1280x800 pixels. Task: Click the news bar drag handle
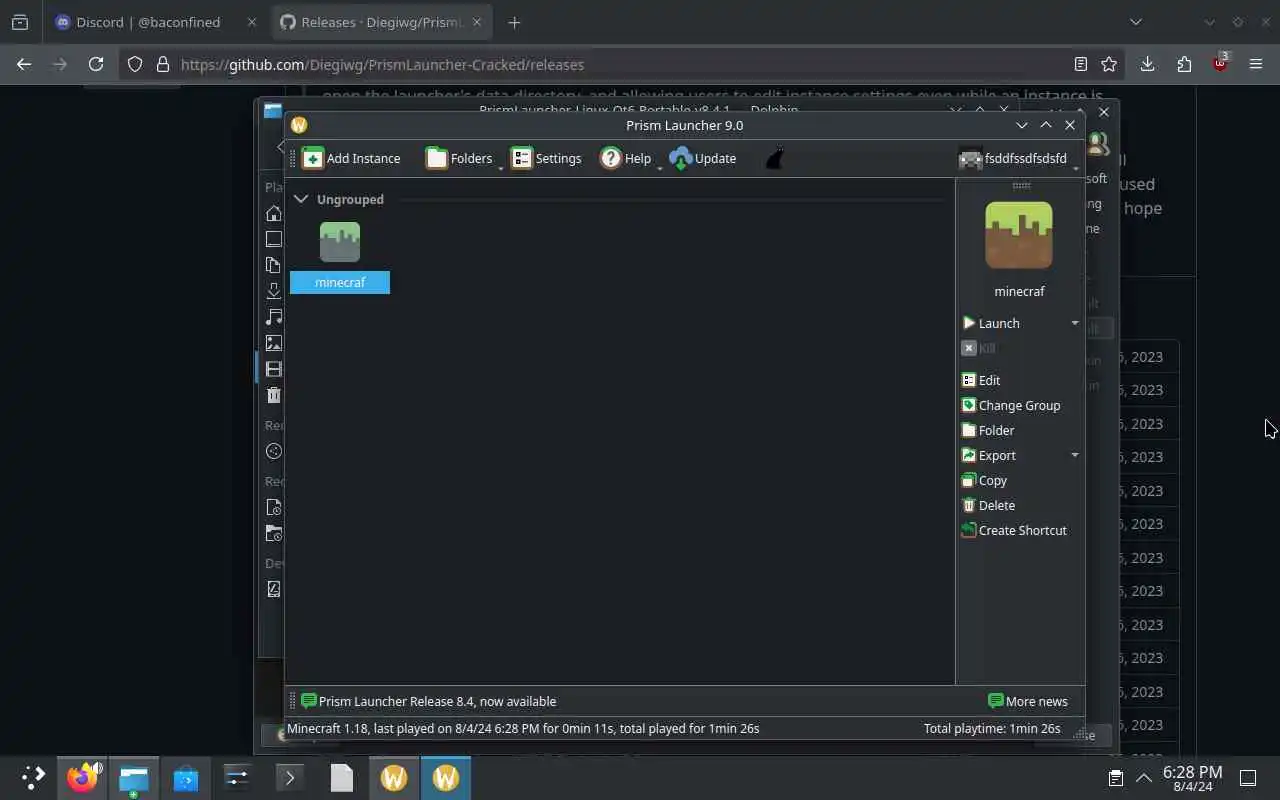tap(293, 701)
